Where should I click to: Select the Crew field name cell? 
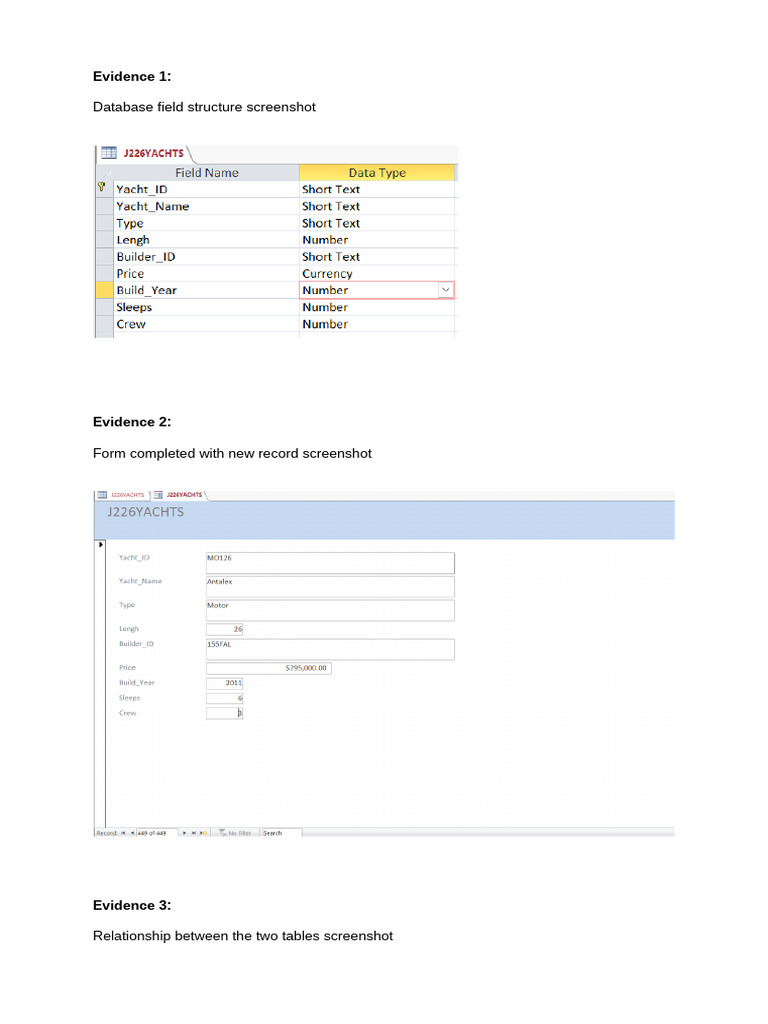206,325
